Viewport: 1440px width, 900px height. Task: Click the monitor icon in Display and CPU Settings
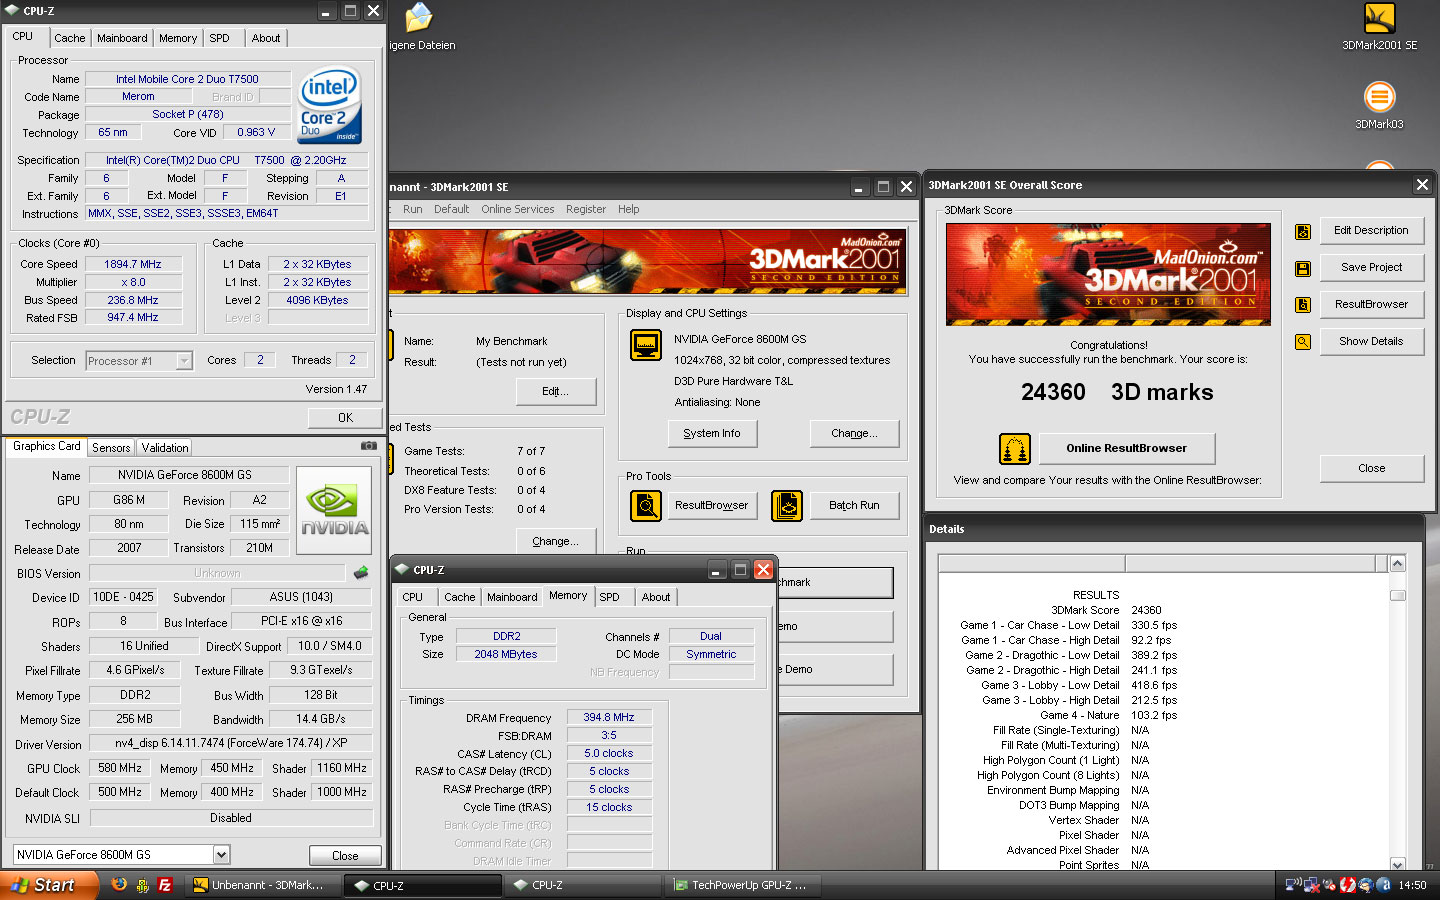pyautogui.click(x=646, y=345)
